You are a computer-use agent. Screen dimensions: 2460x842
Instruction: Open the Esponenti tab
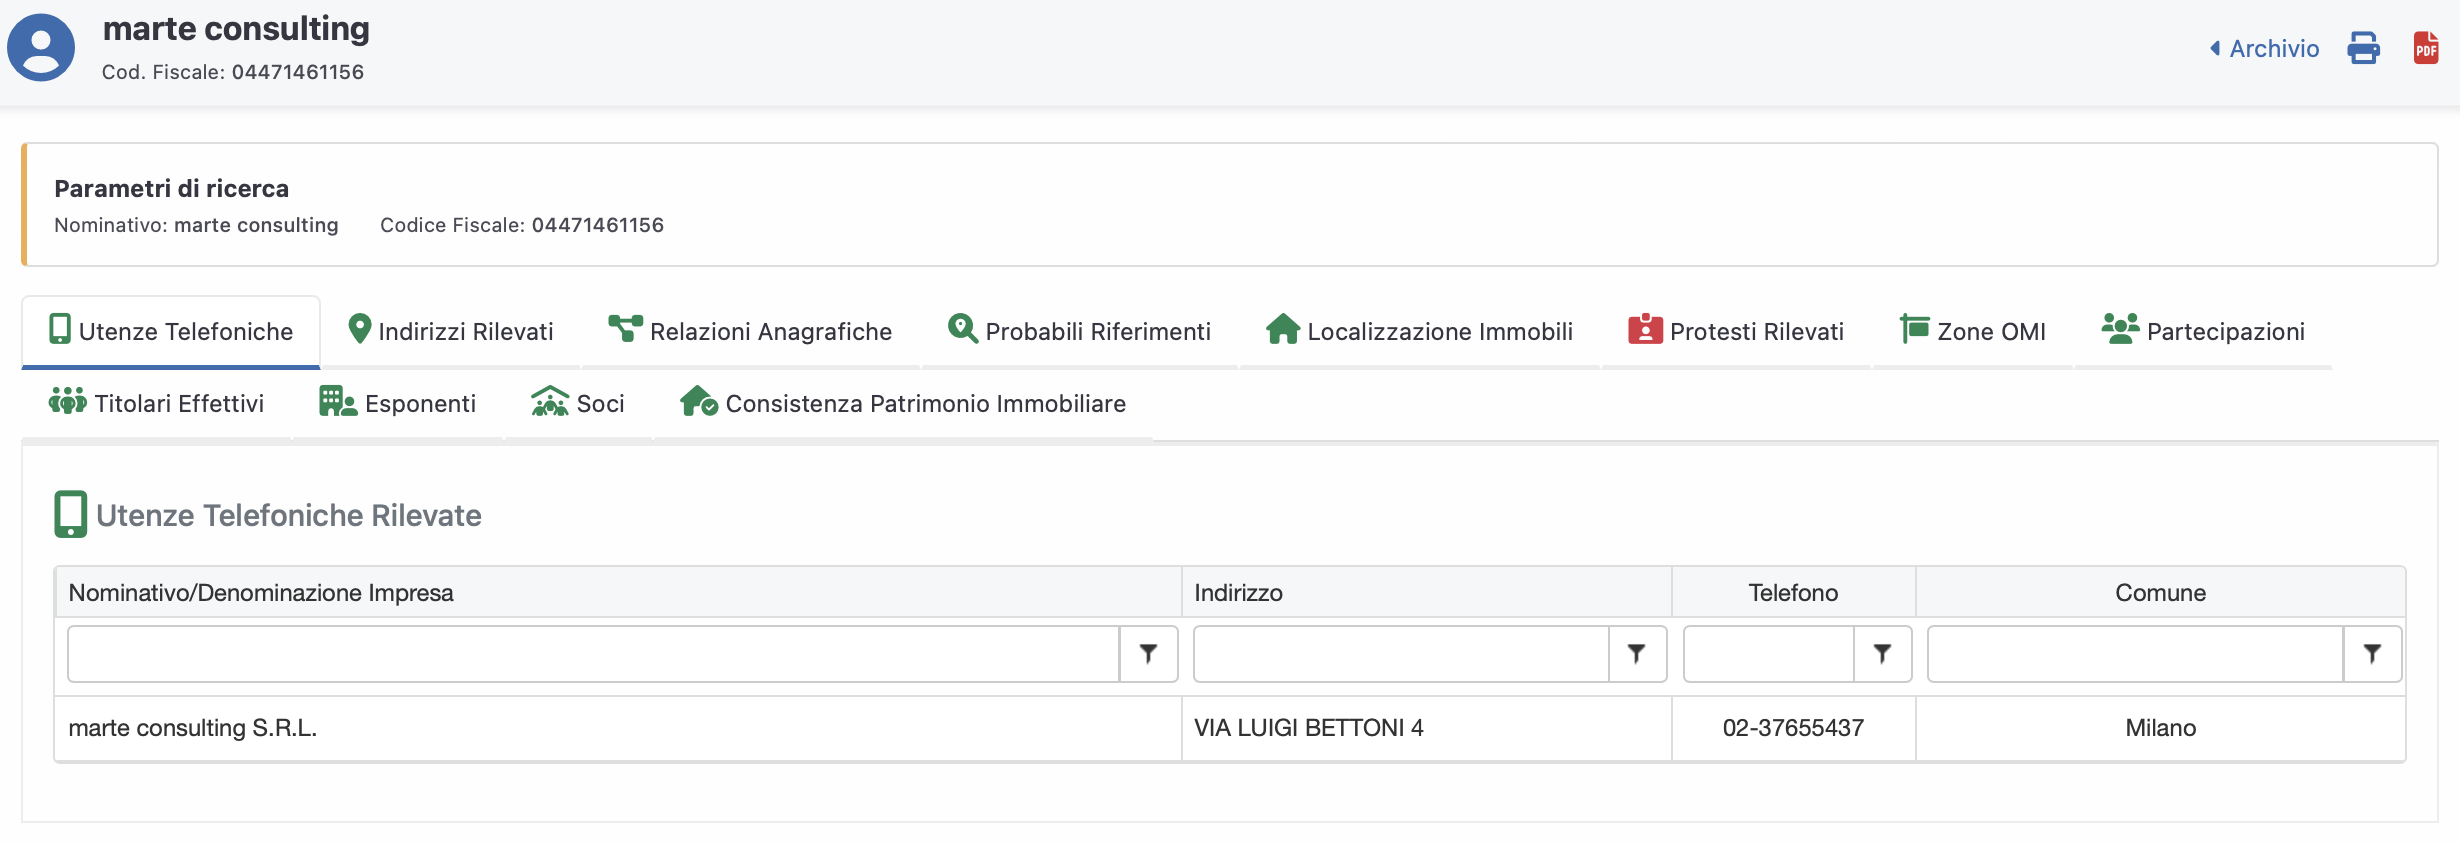click(x=398, y=403)
